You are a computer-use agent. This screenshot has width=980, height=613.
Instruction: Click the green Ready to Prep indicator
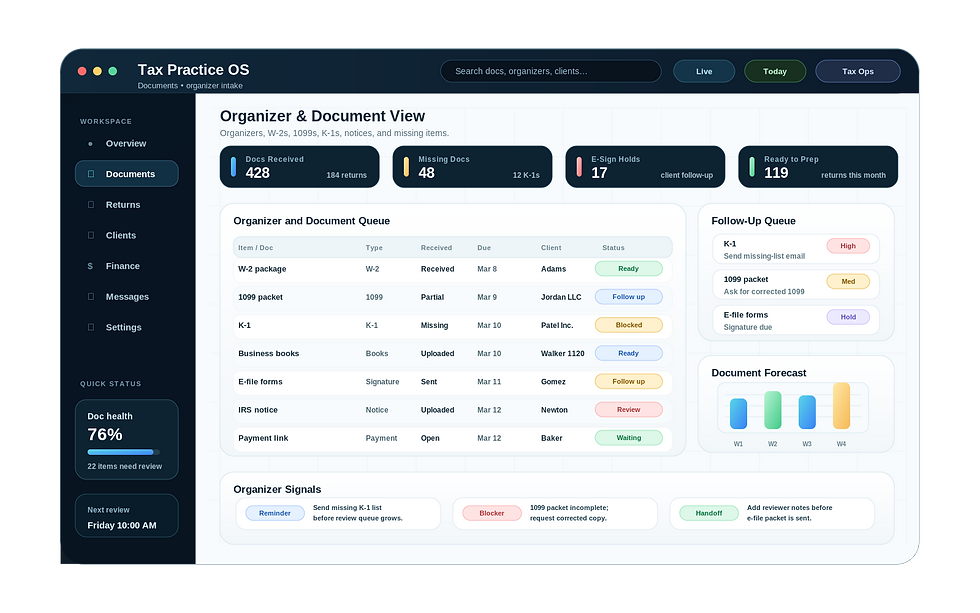(752, 167)
